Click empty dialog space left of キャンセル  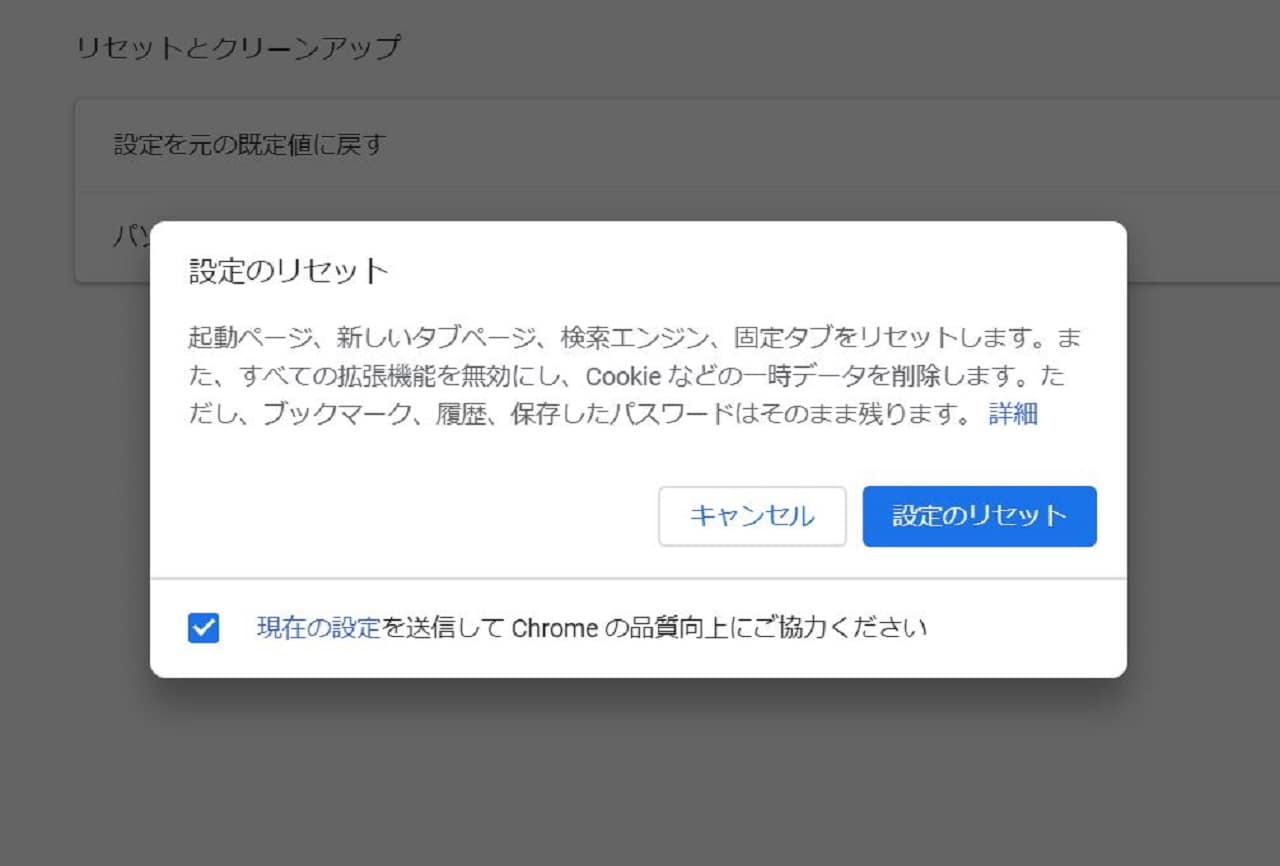(x=400, y=516)
